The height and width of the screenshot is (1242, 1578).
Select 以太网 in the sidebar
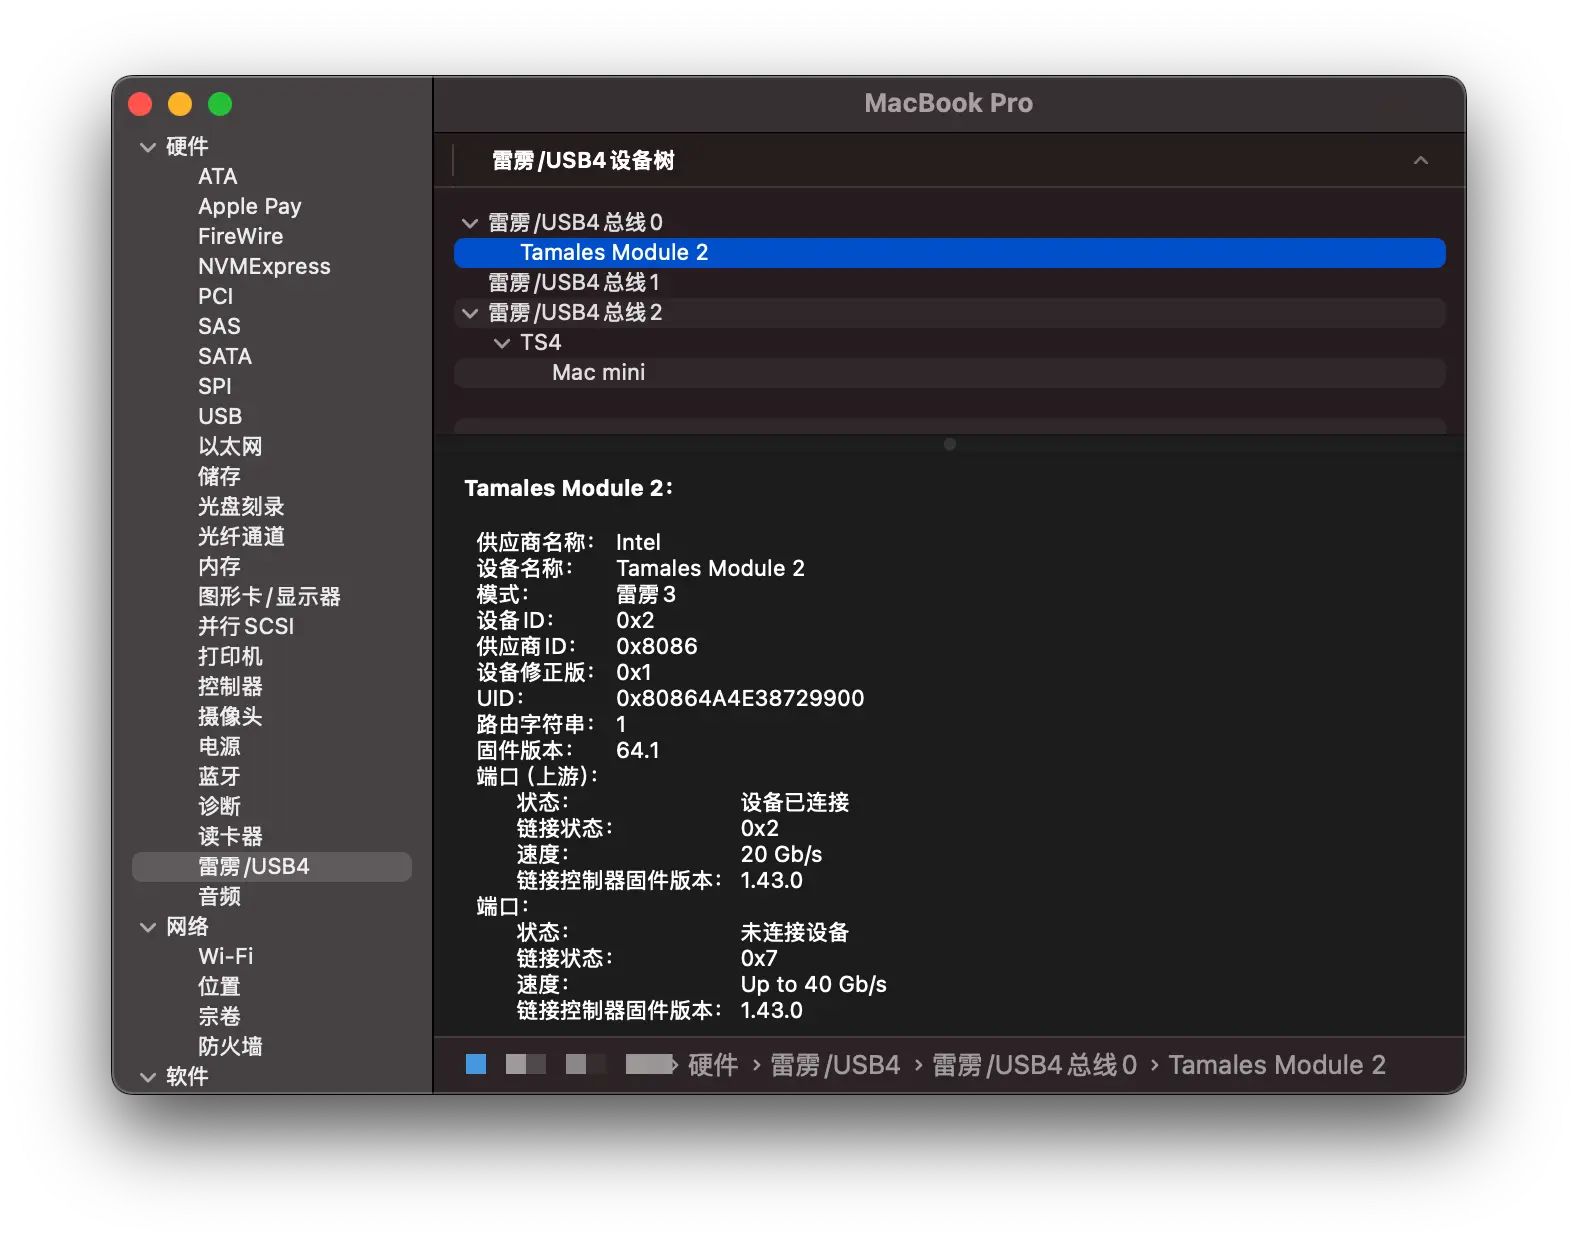230,447
